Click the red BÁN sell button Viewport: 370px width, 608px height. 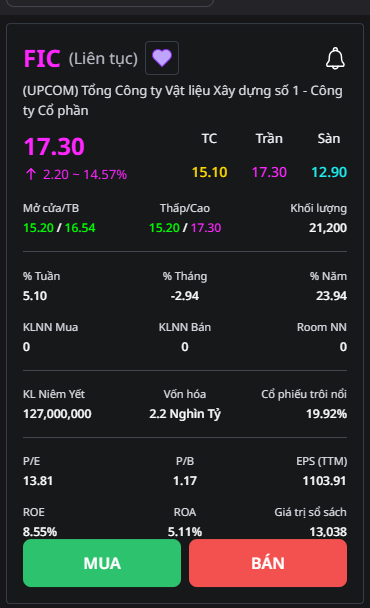click(268, 563)
